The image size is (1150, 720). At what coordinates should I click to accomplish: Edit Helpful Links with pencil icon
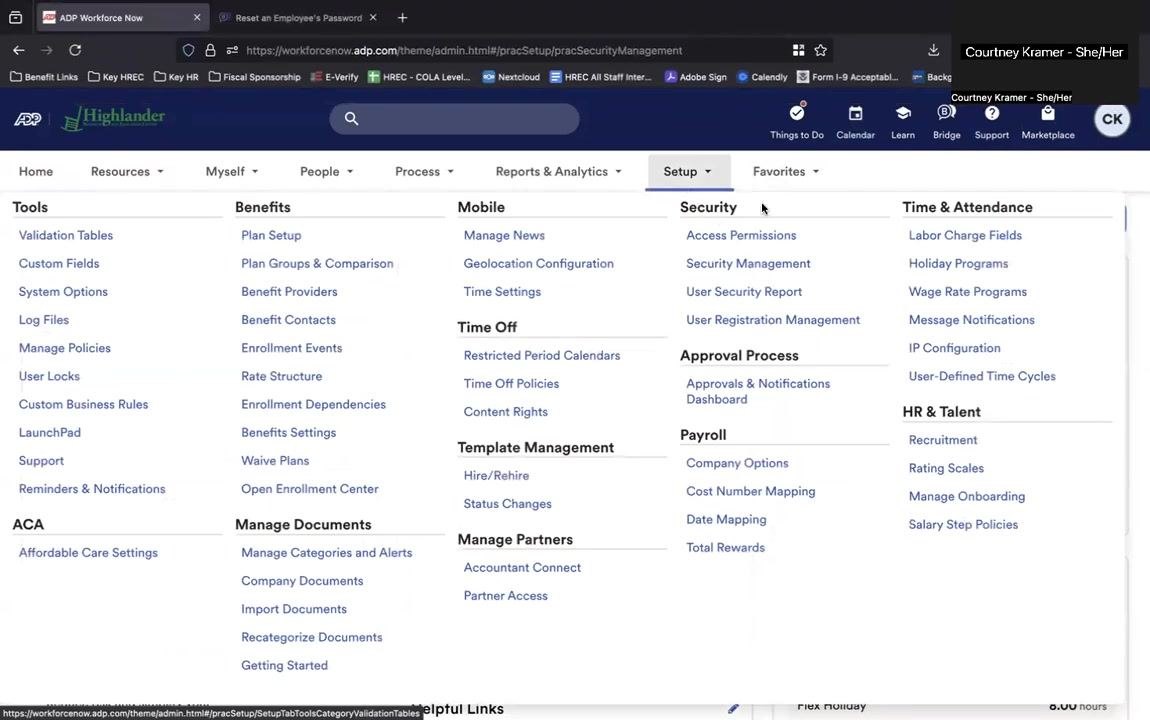(x=733, y=708)
